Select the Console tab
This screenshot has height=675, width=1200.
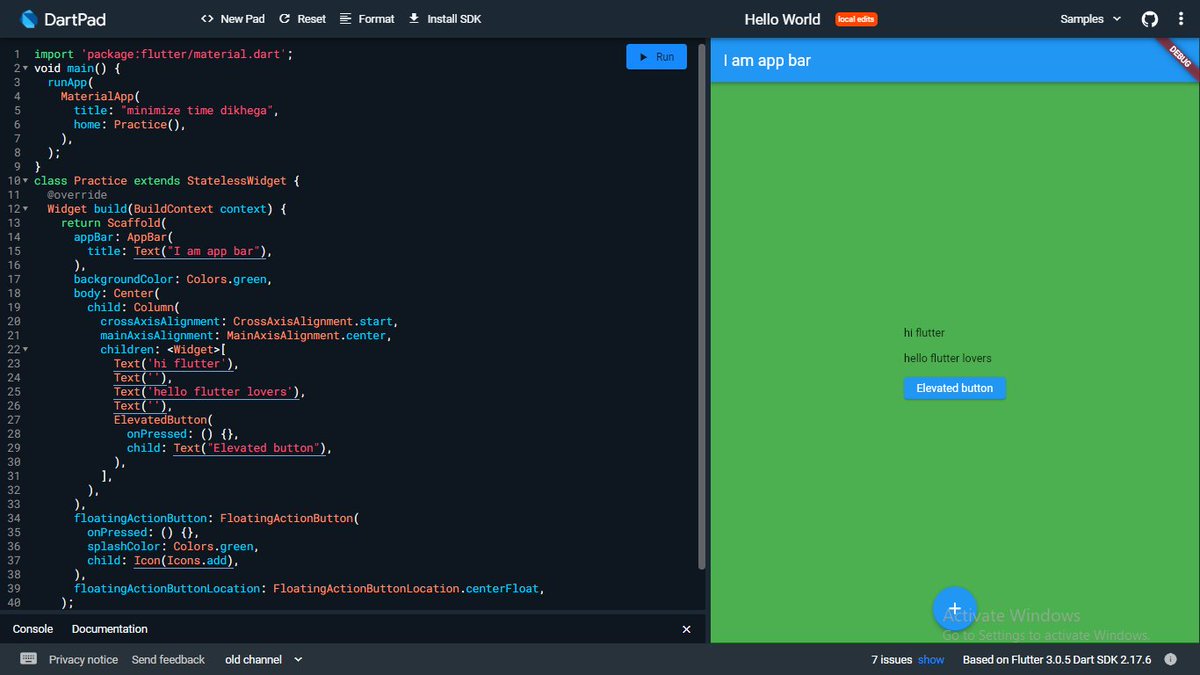click(x=32, y=629)
